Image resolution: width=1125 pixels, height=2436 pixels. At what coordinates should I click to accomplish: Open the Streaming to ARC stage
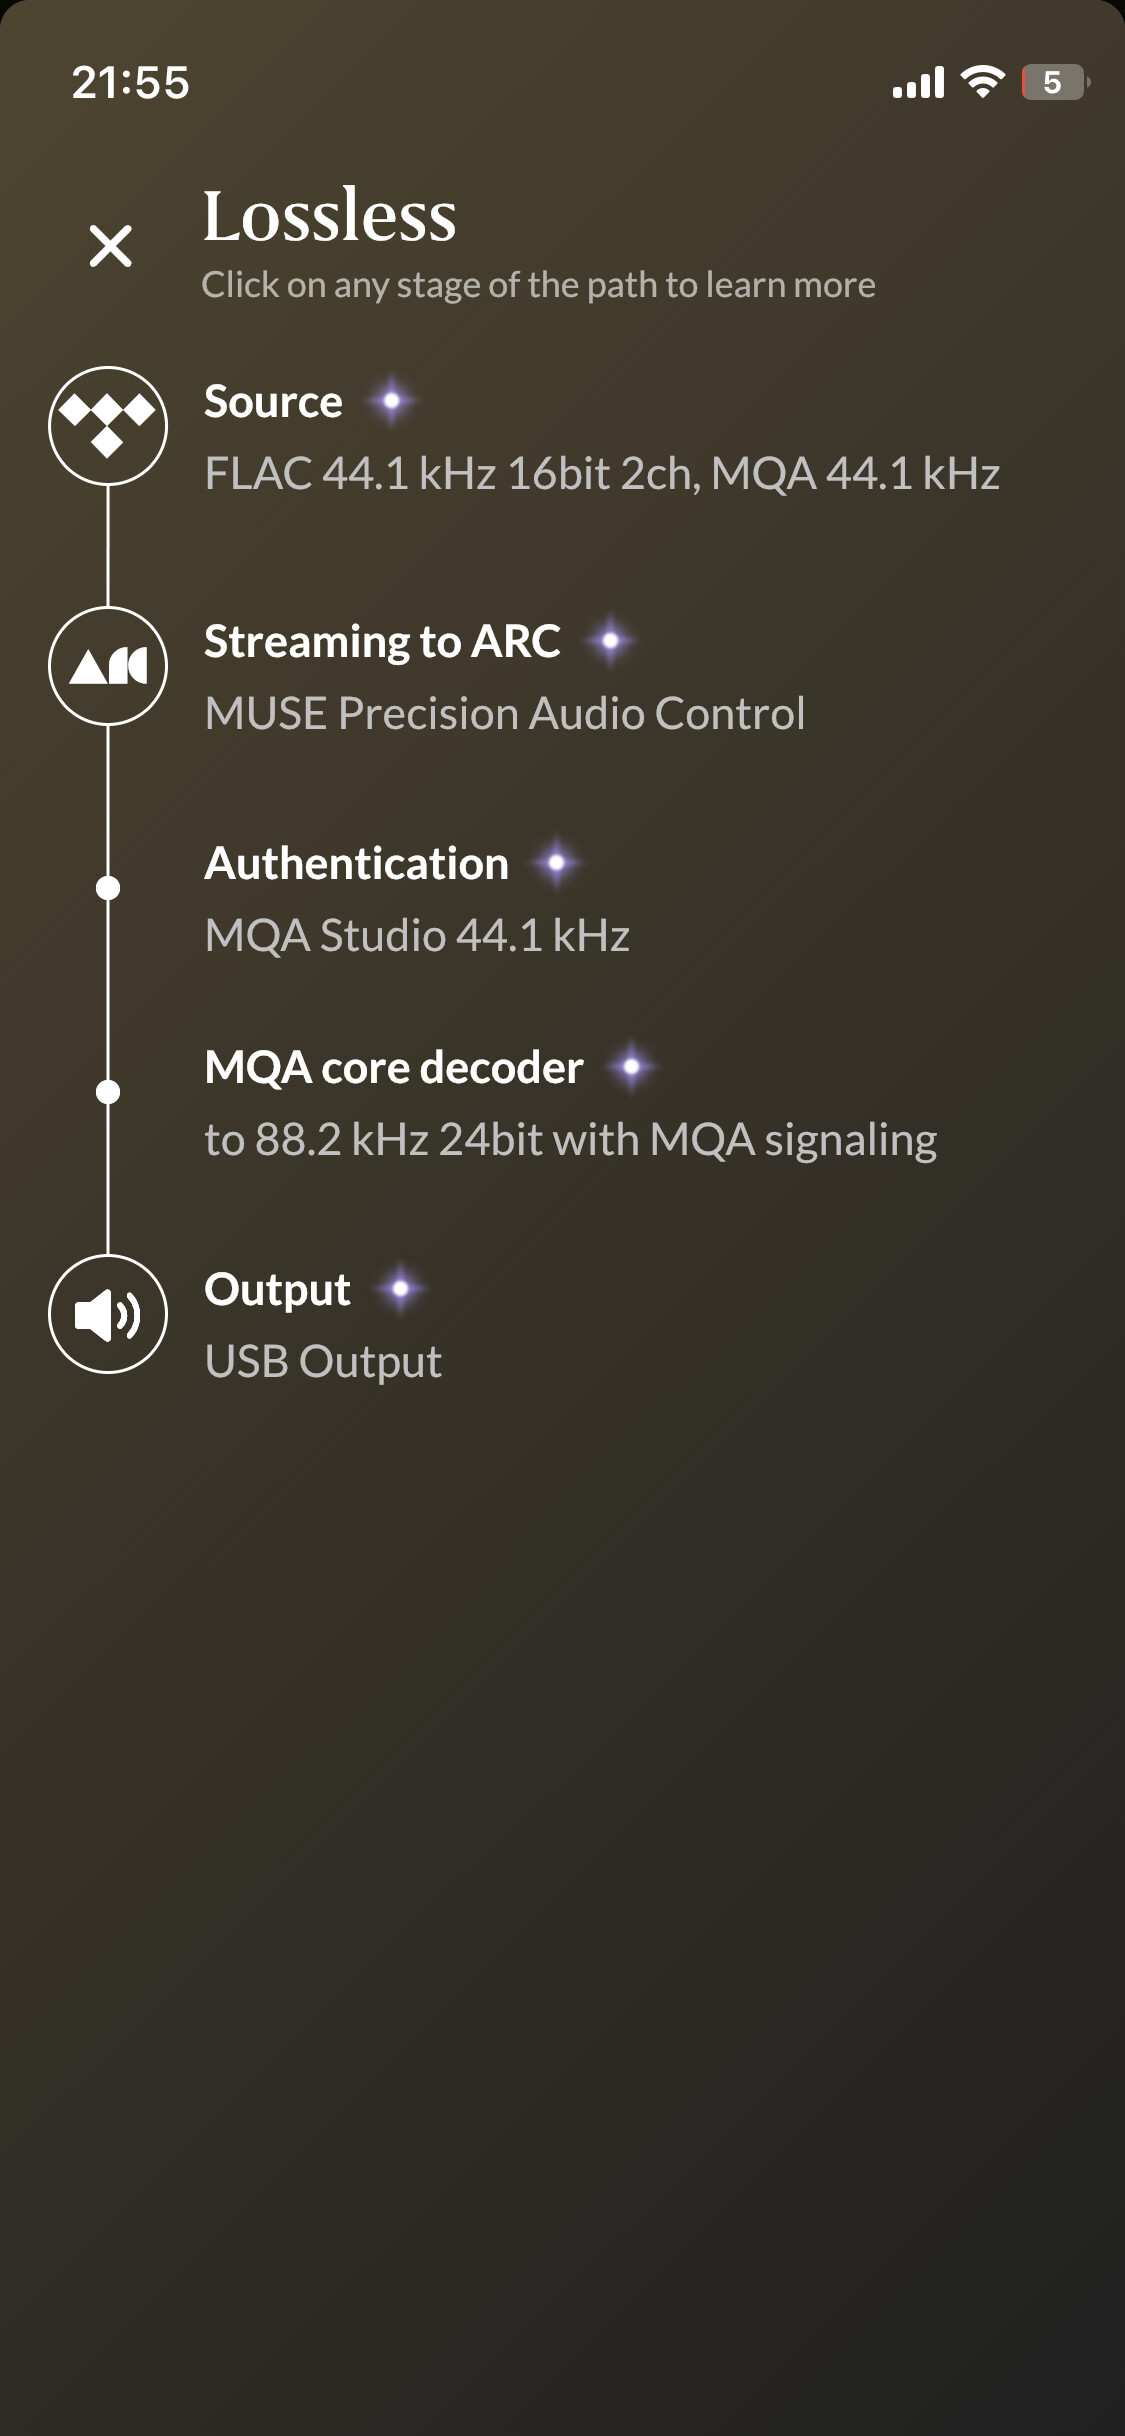pos(382,642)
